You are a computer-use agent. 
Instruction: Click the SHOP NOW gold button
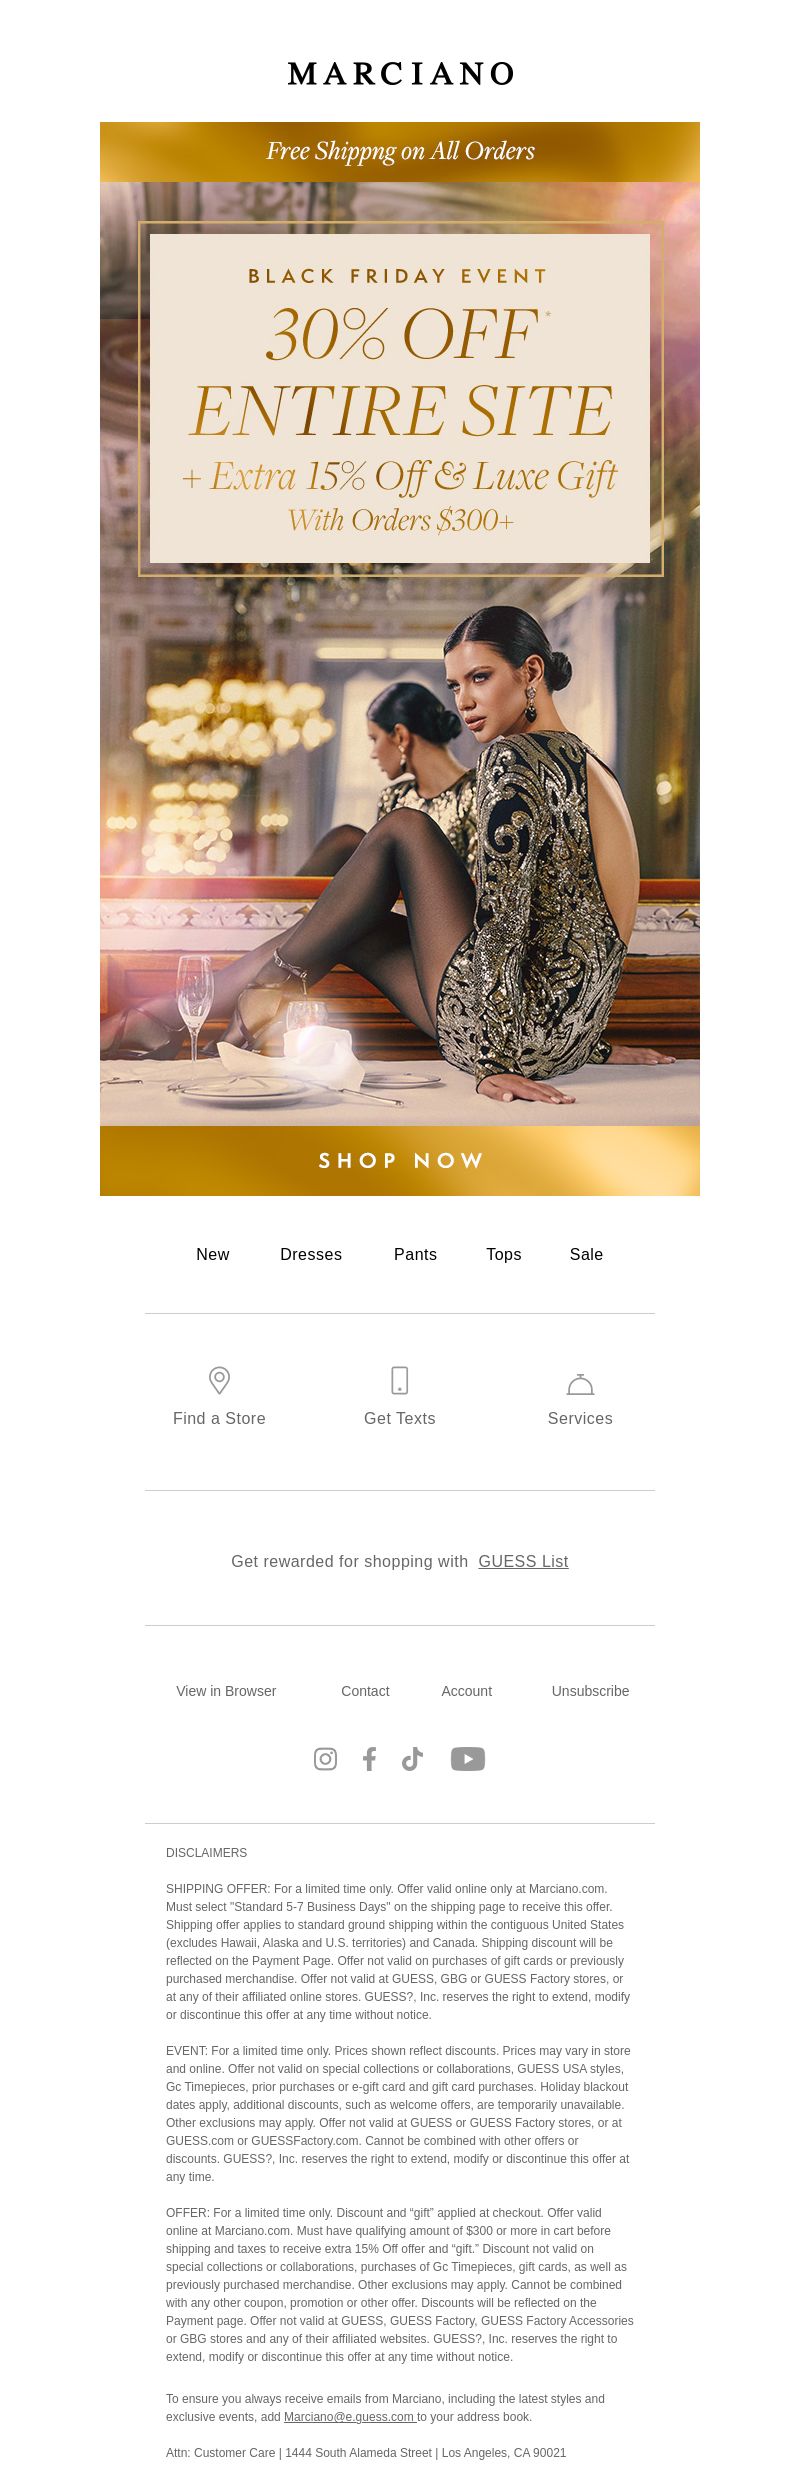pyautogui.click(x=400, y=1161)
